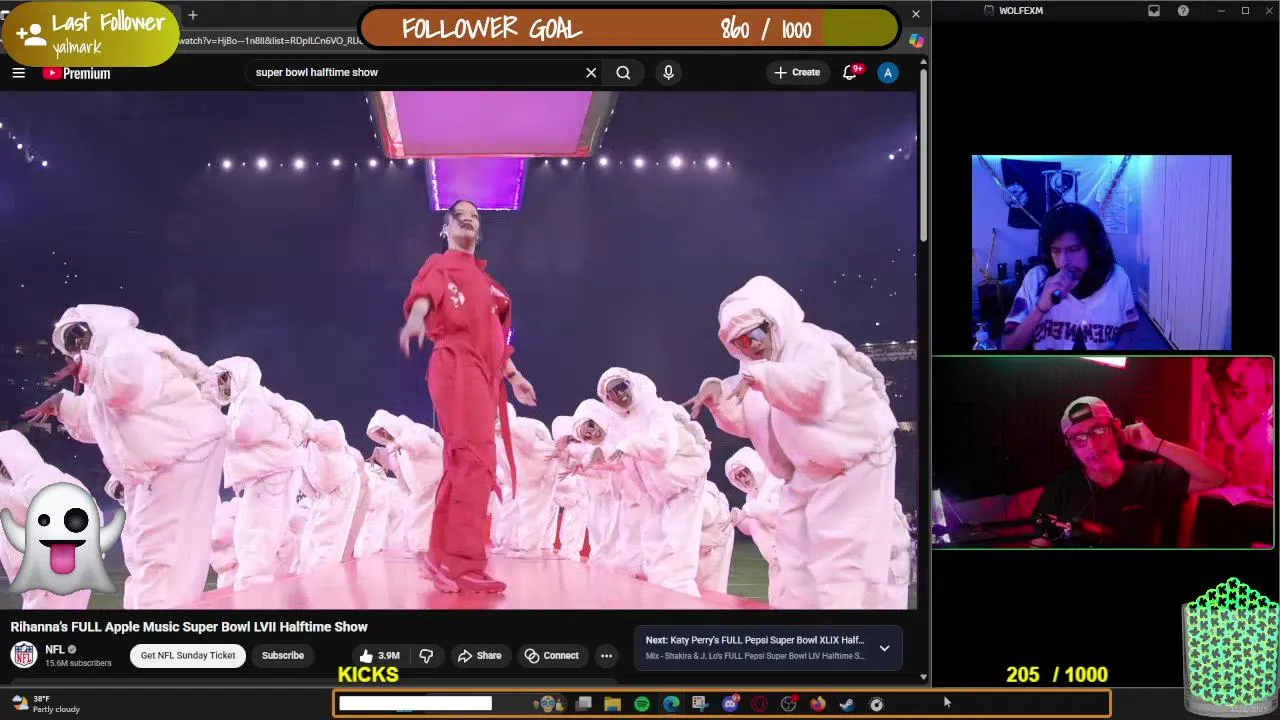Click the Rihanna halftime video player

click(x=458, y=350)
